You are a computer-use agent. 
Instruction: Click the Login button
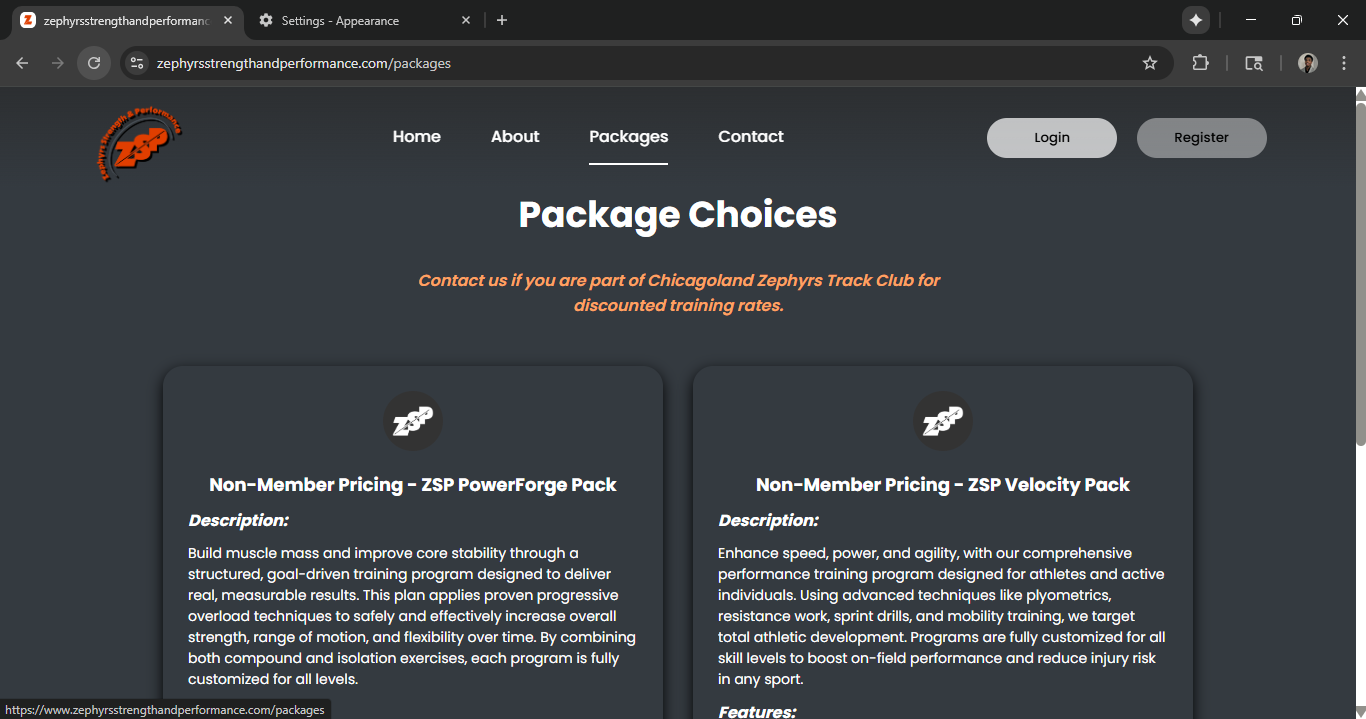coord(1051,137)
